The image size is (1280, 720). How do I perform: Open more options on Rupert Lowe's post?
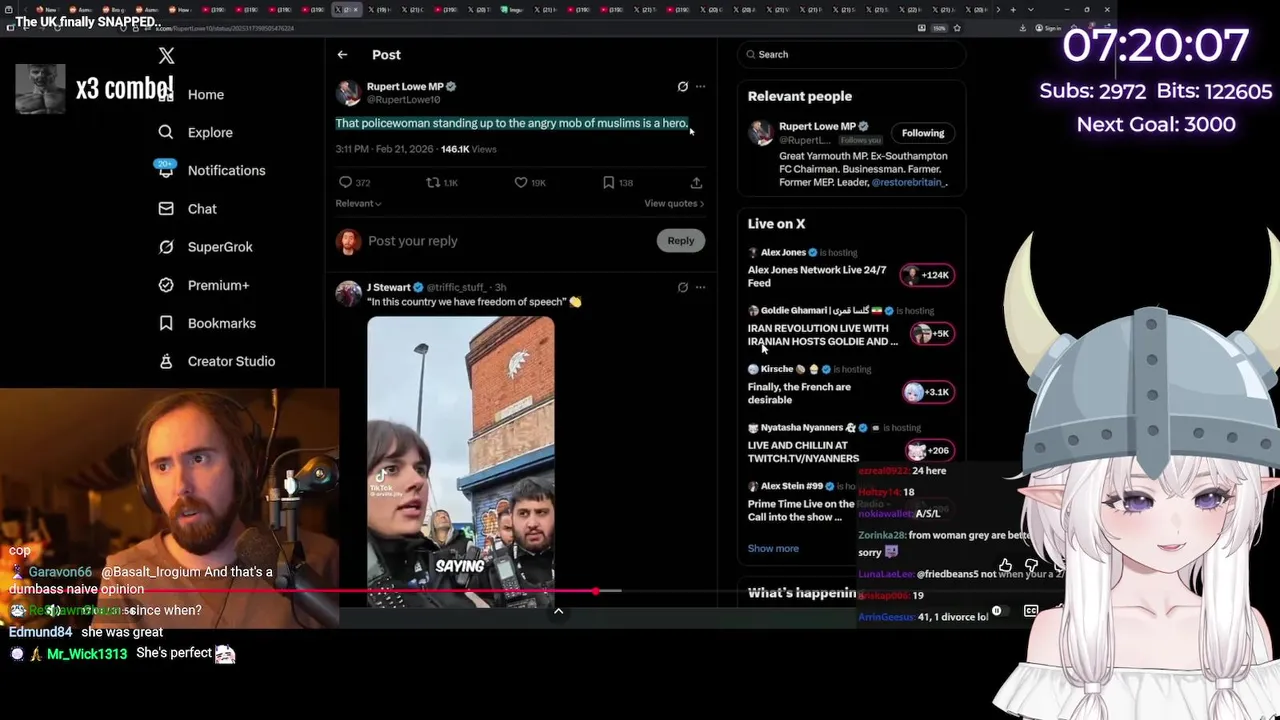pos(700,87)
